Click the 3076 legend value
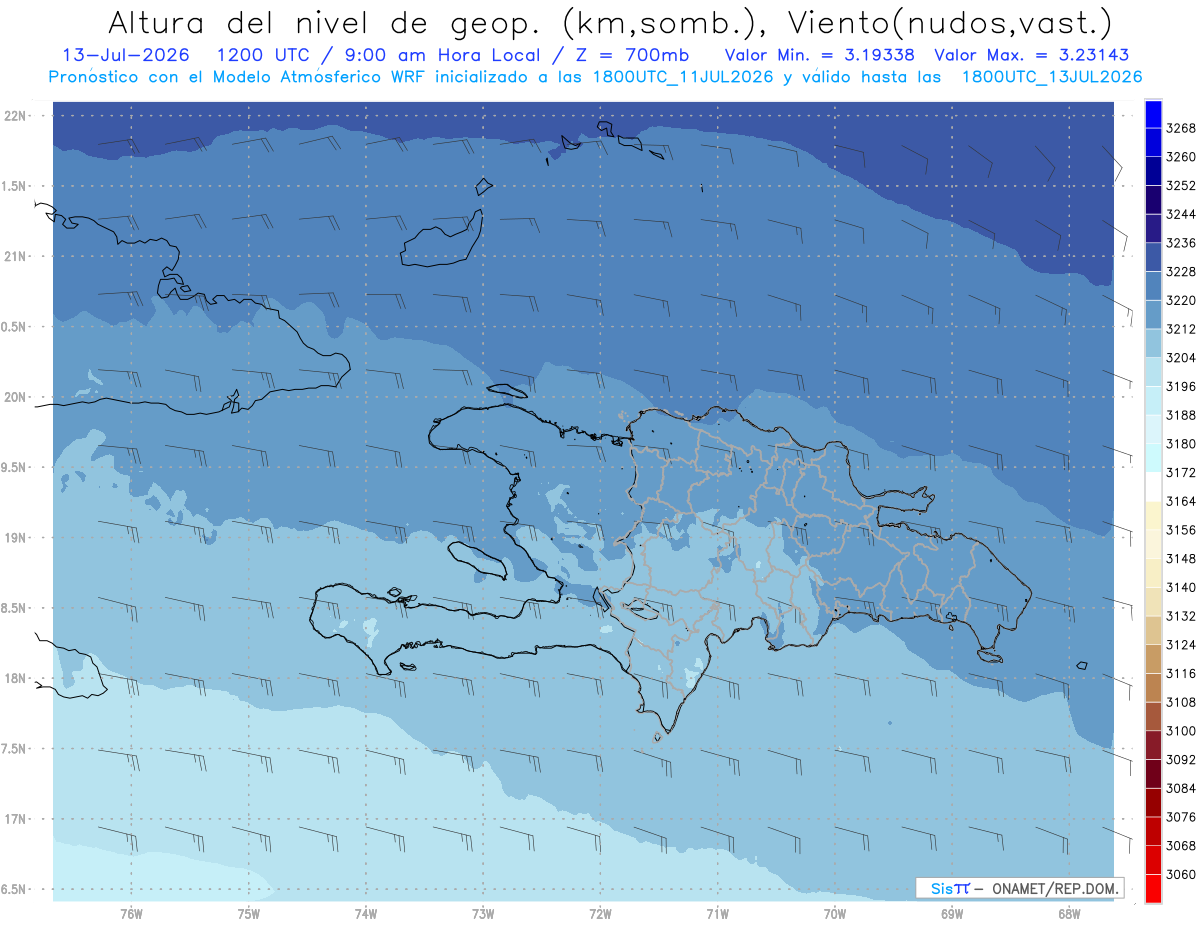 coord(1181,816)
